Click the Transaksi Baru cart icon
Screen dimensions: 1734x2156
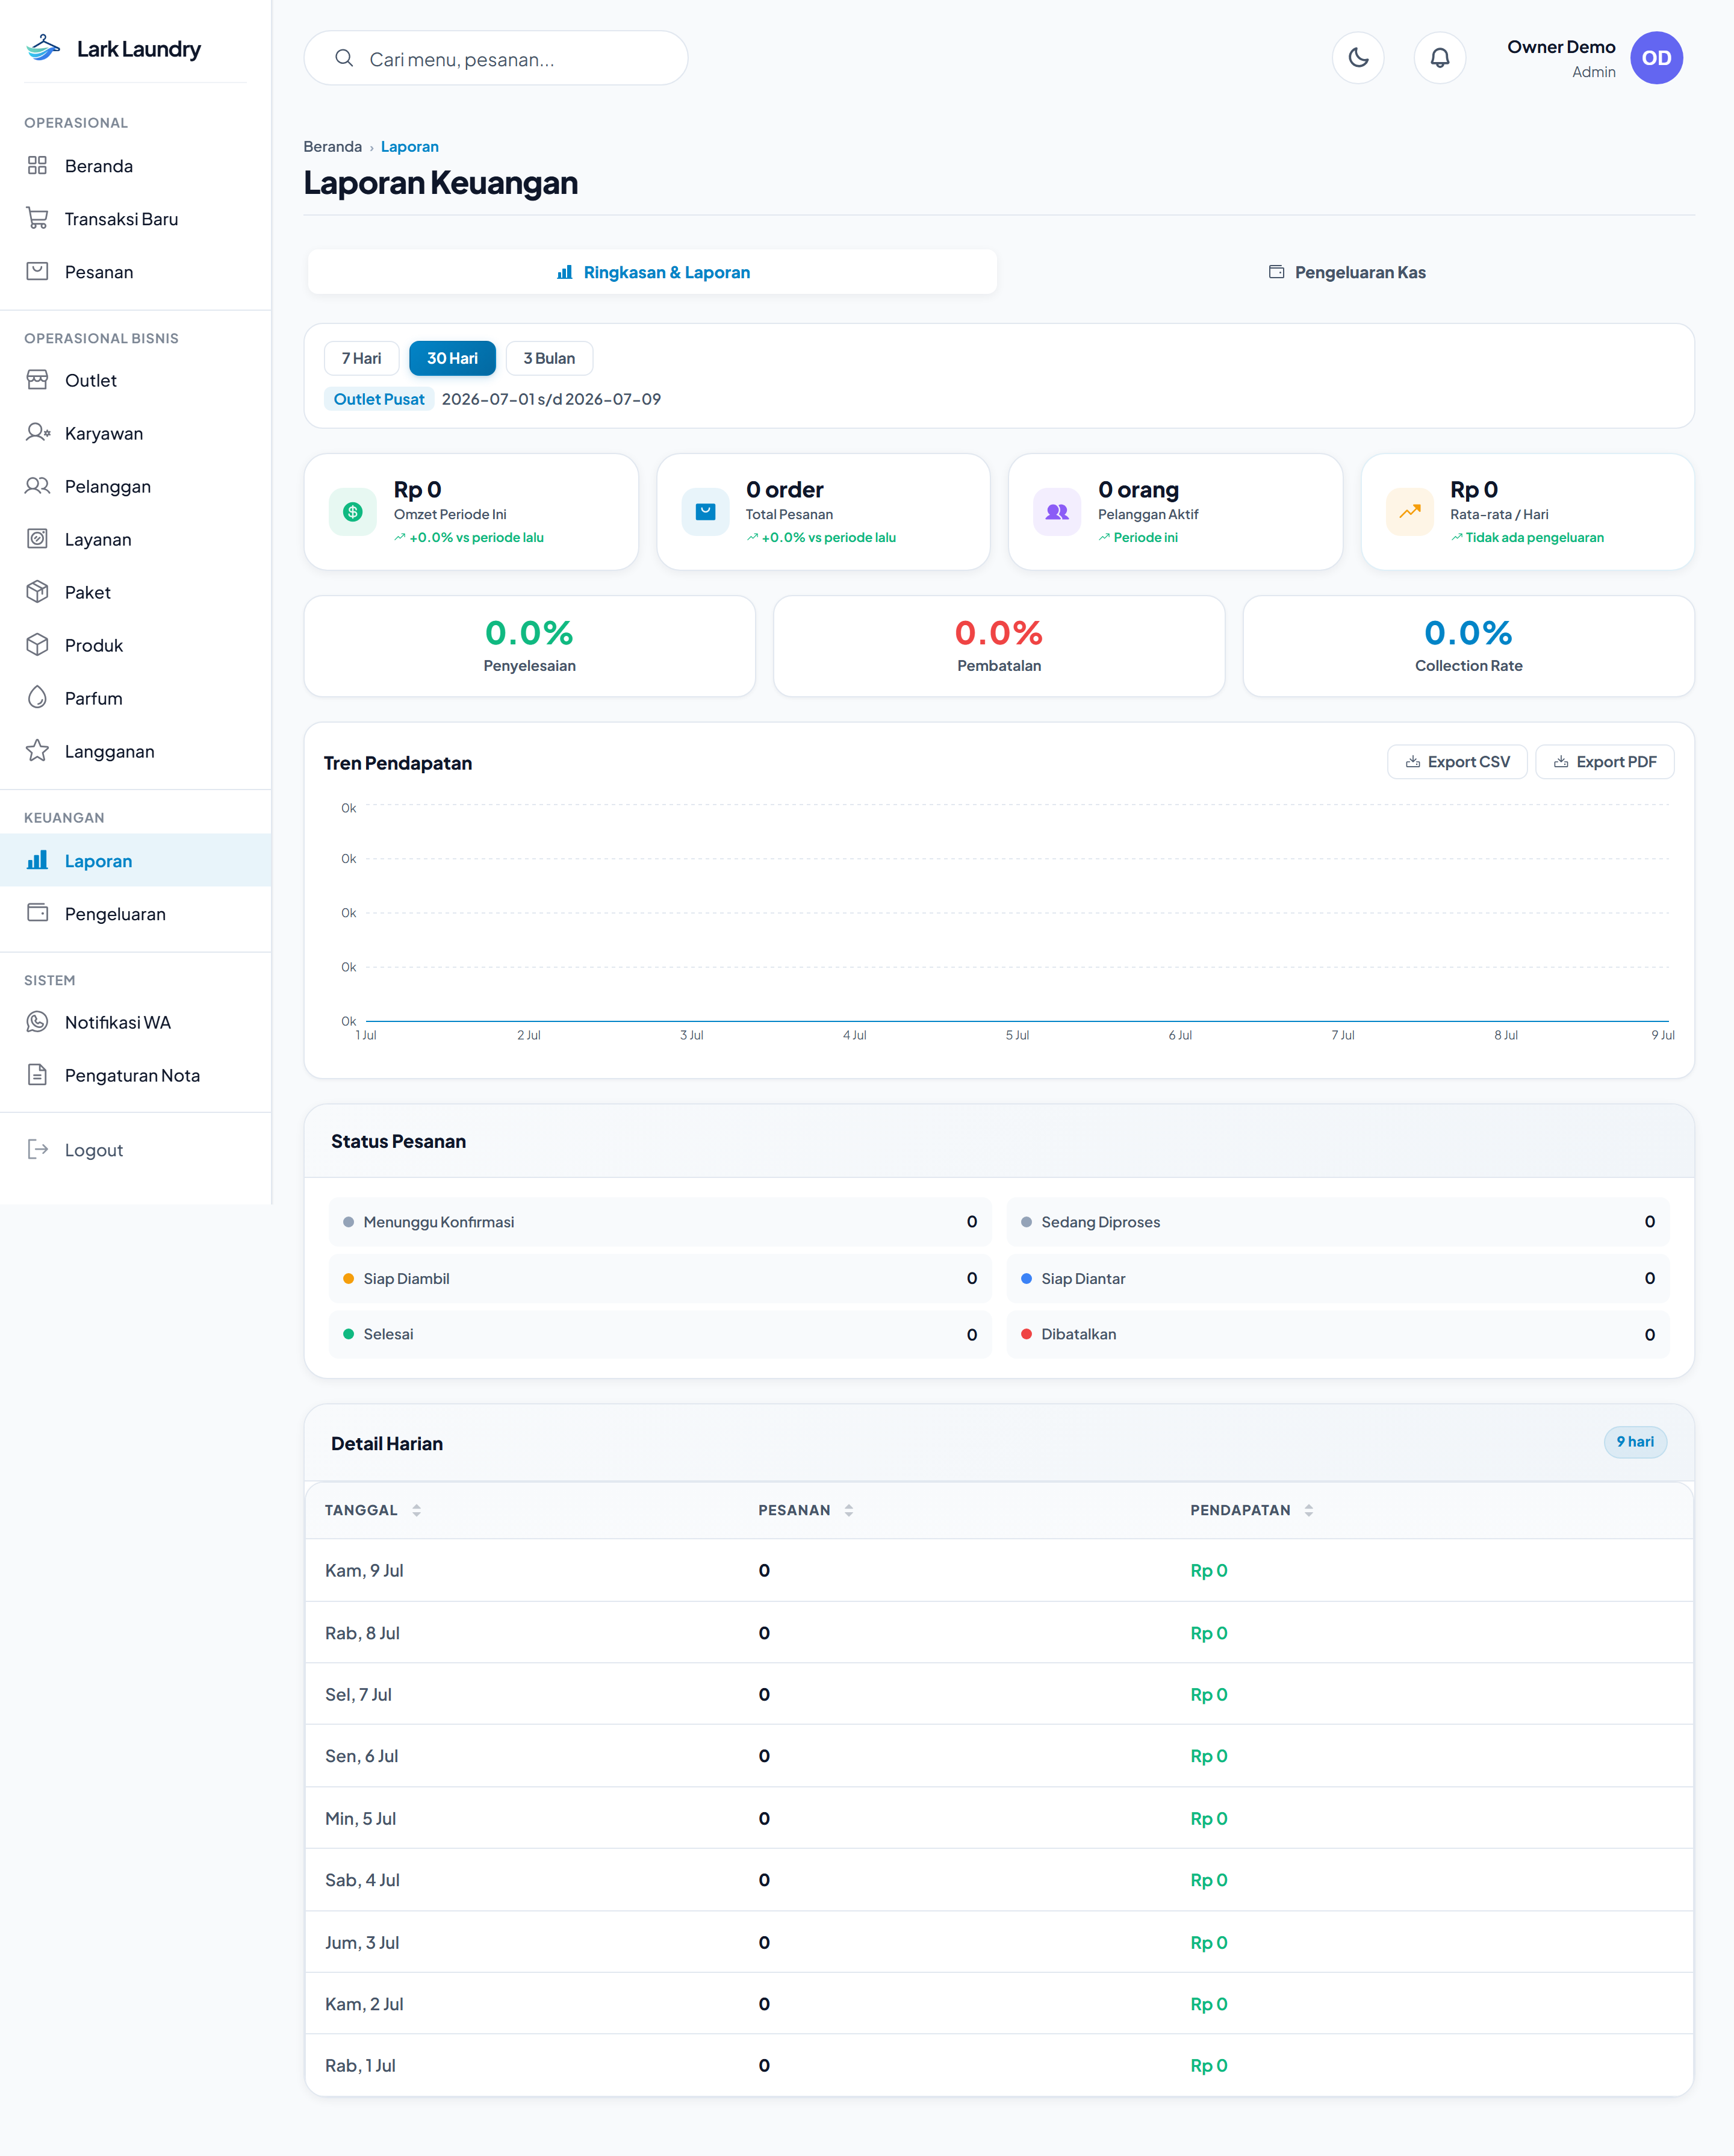coord(37,218)
